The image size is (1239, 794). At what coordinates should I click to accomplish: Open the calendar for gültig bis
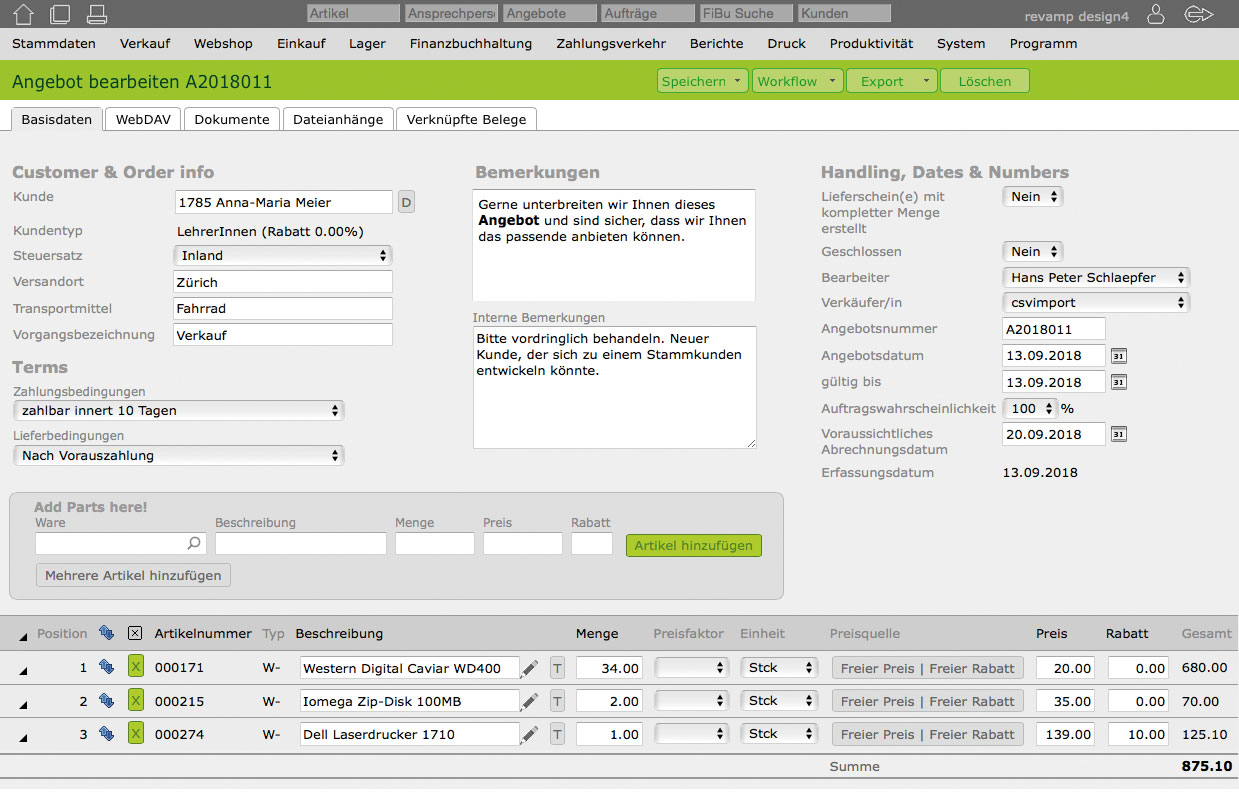click(1119, 382)
